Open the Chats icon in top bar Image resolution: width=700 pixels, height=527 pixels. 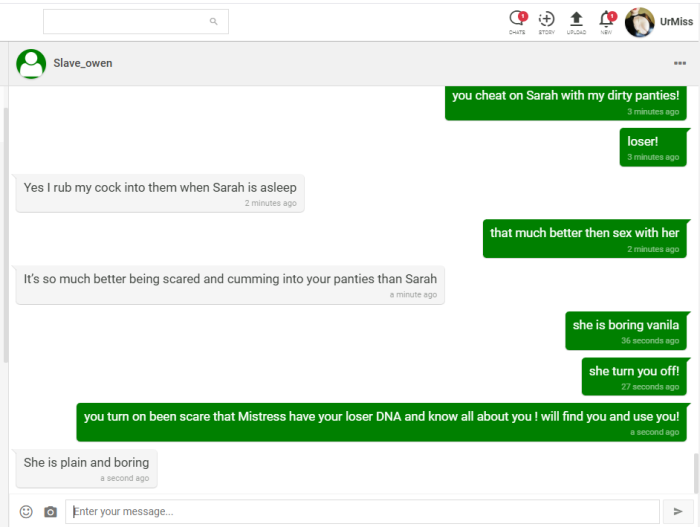(516, 20)
